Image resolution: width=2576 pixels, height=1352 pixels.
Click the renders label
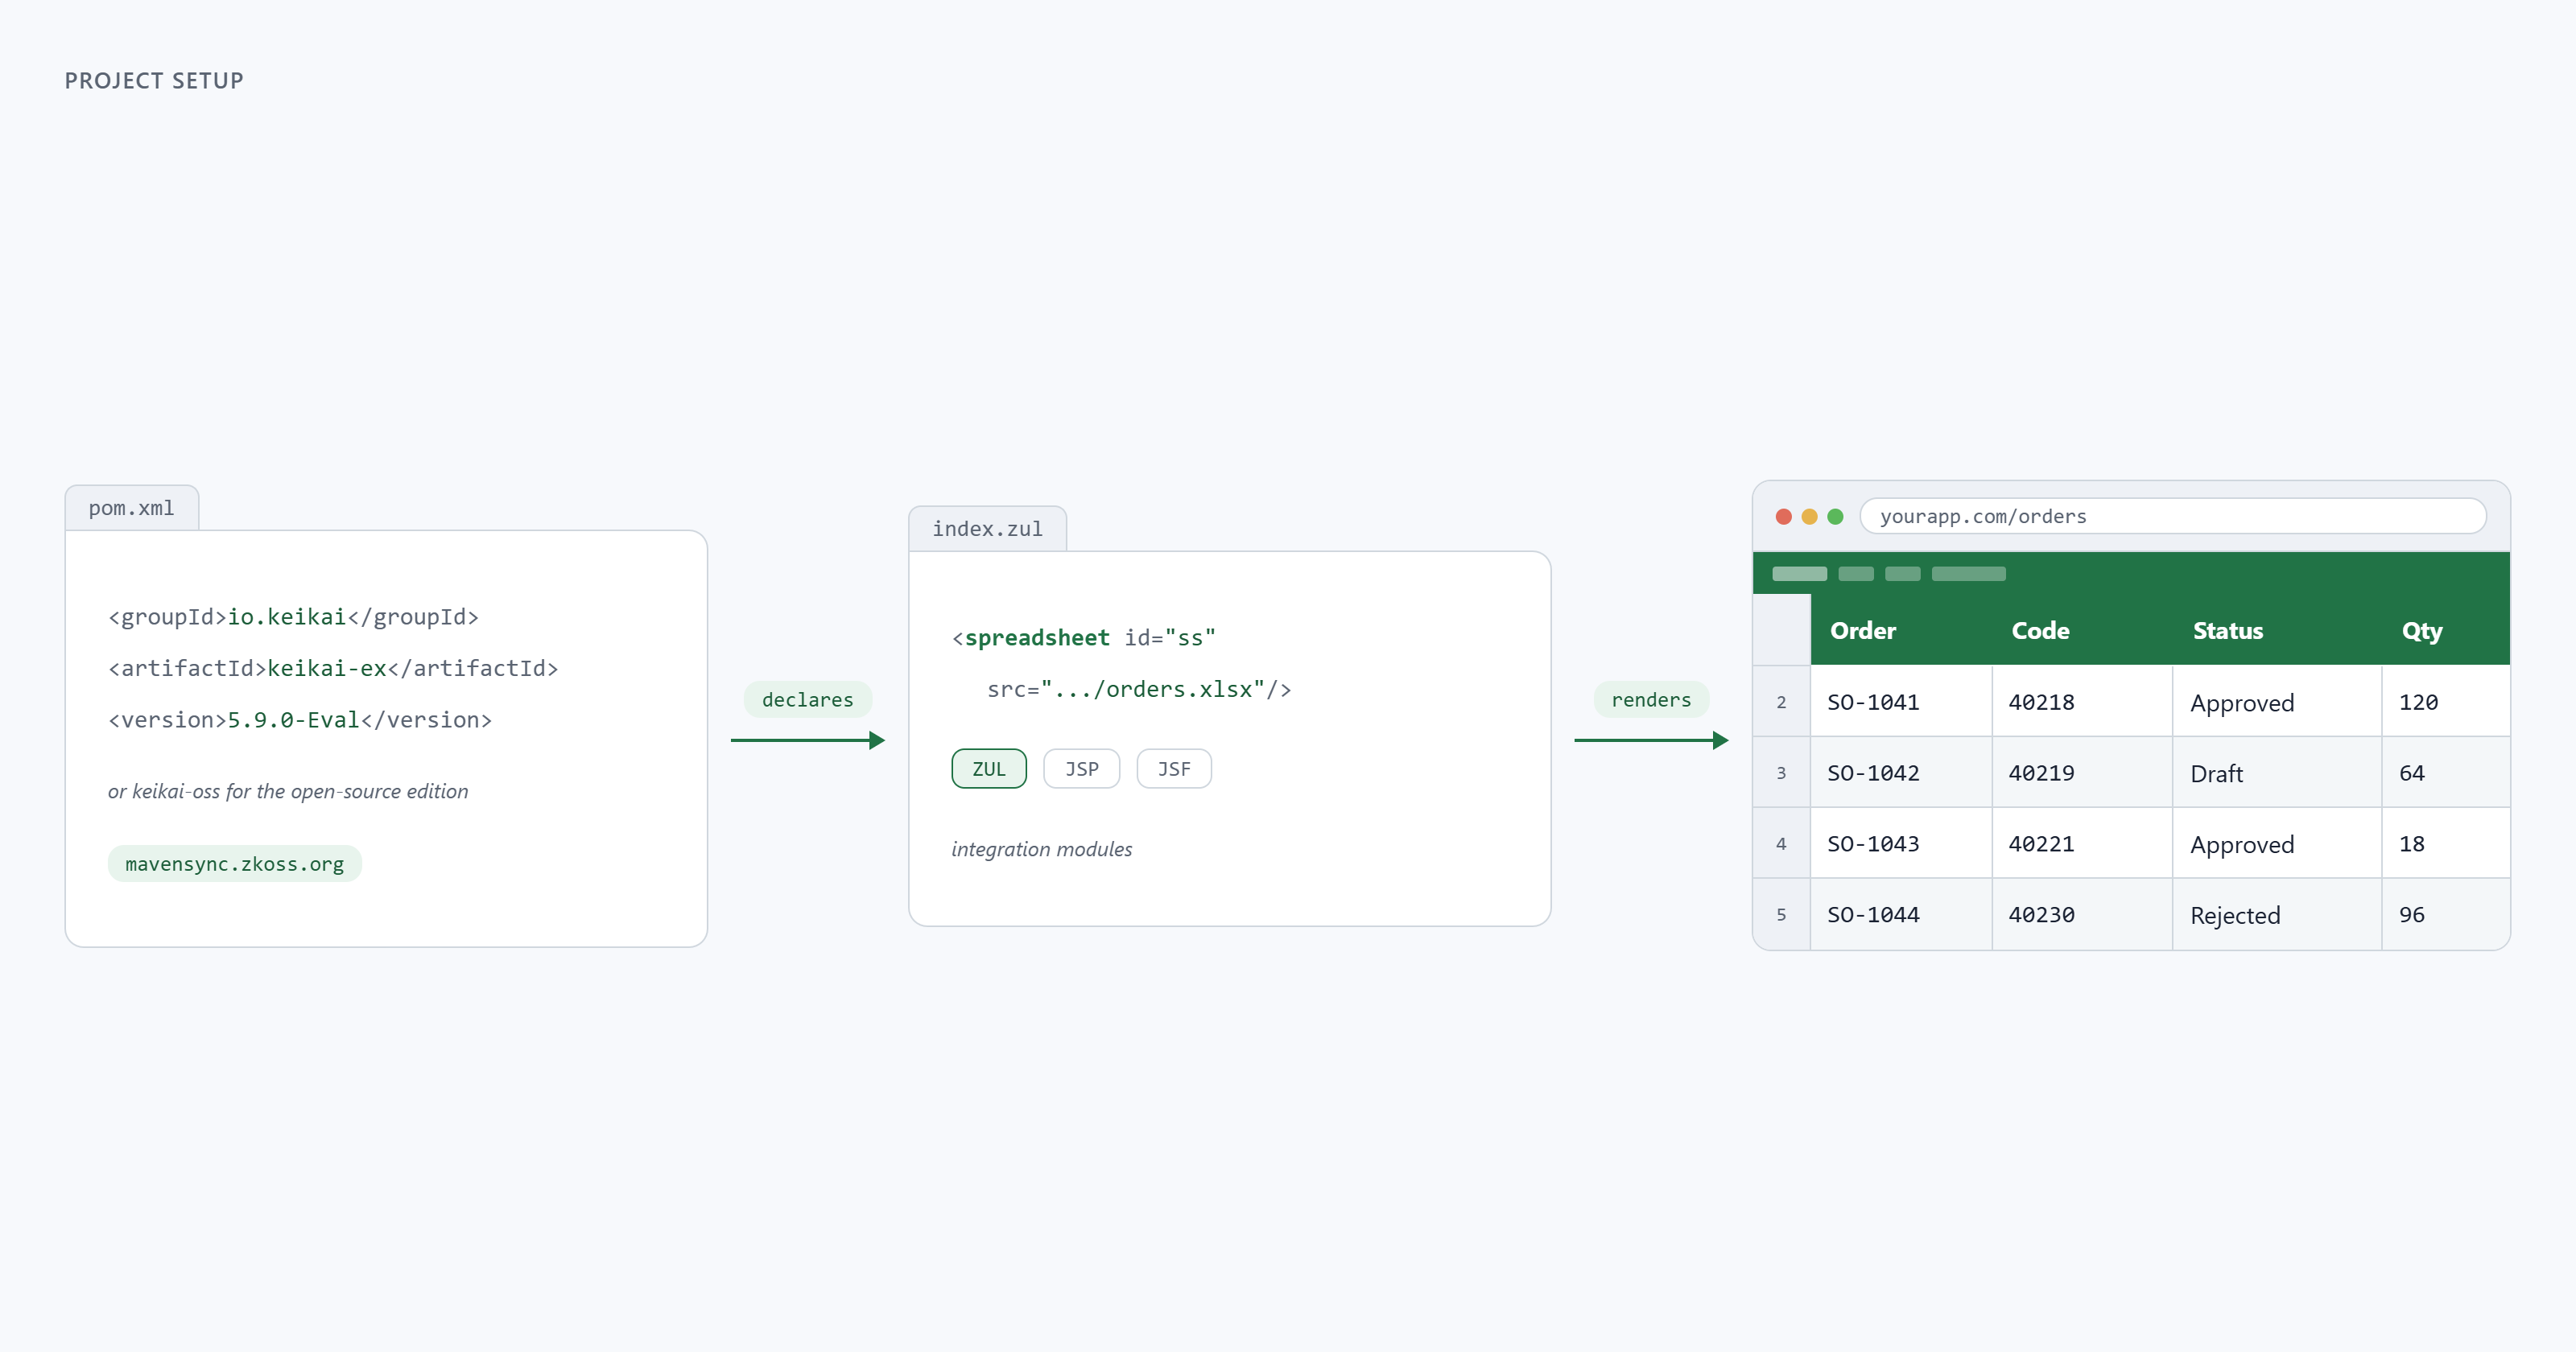point(1651,699)
